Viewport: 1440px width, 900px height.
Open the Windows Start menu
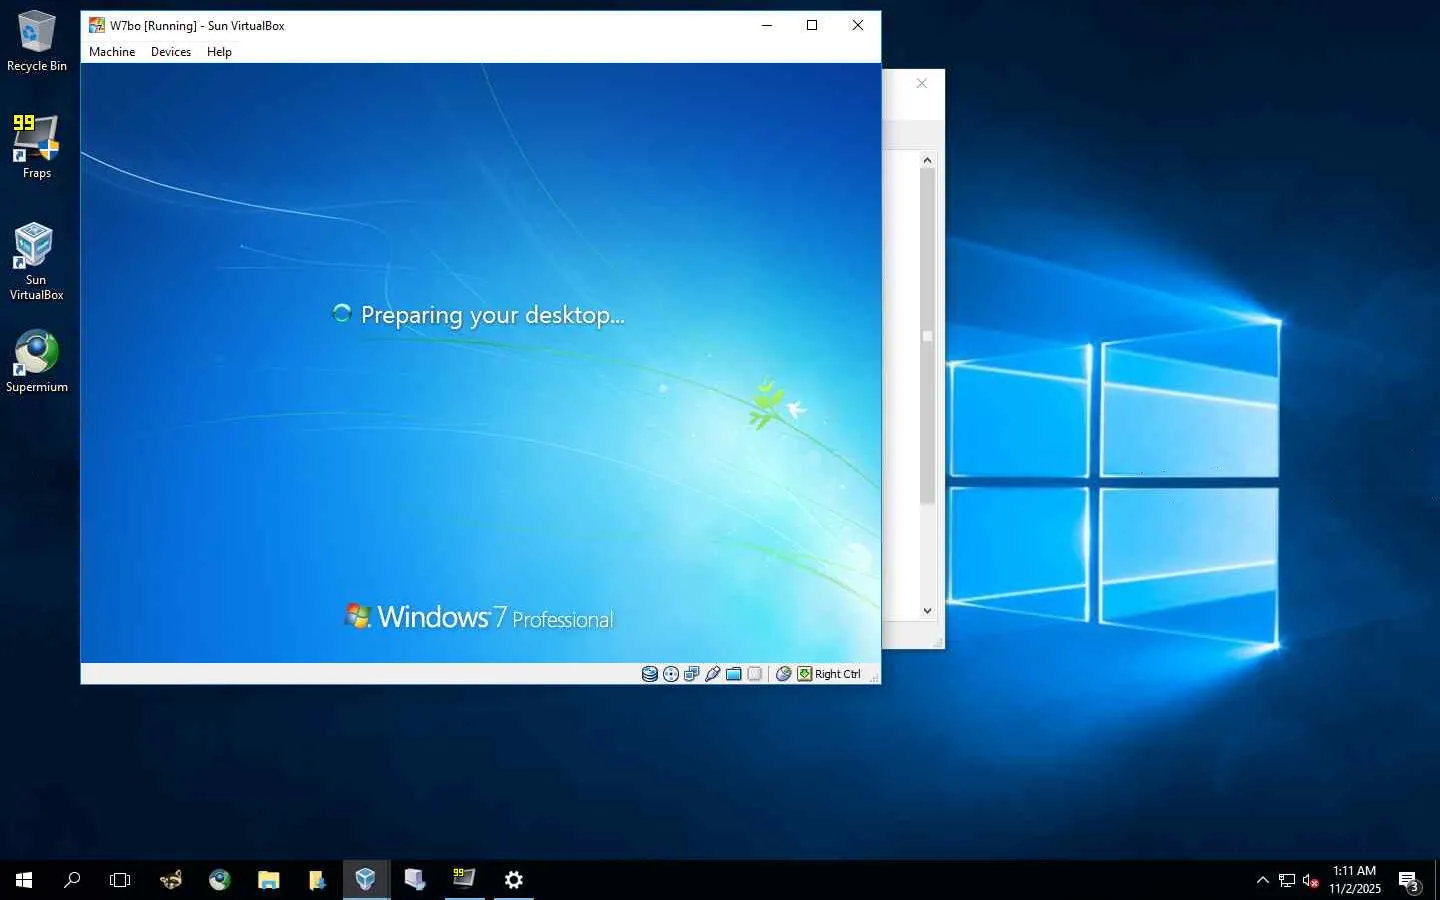pos(24,880)
